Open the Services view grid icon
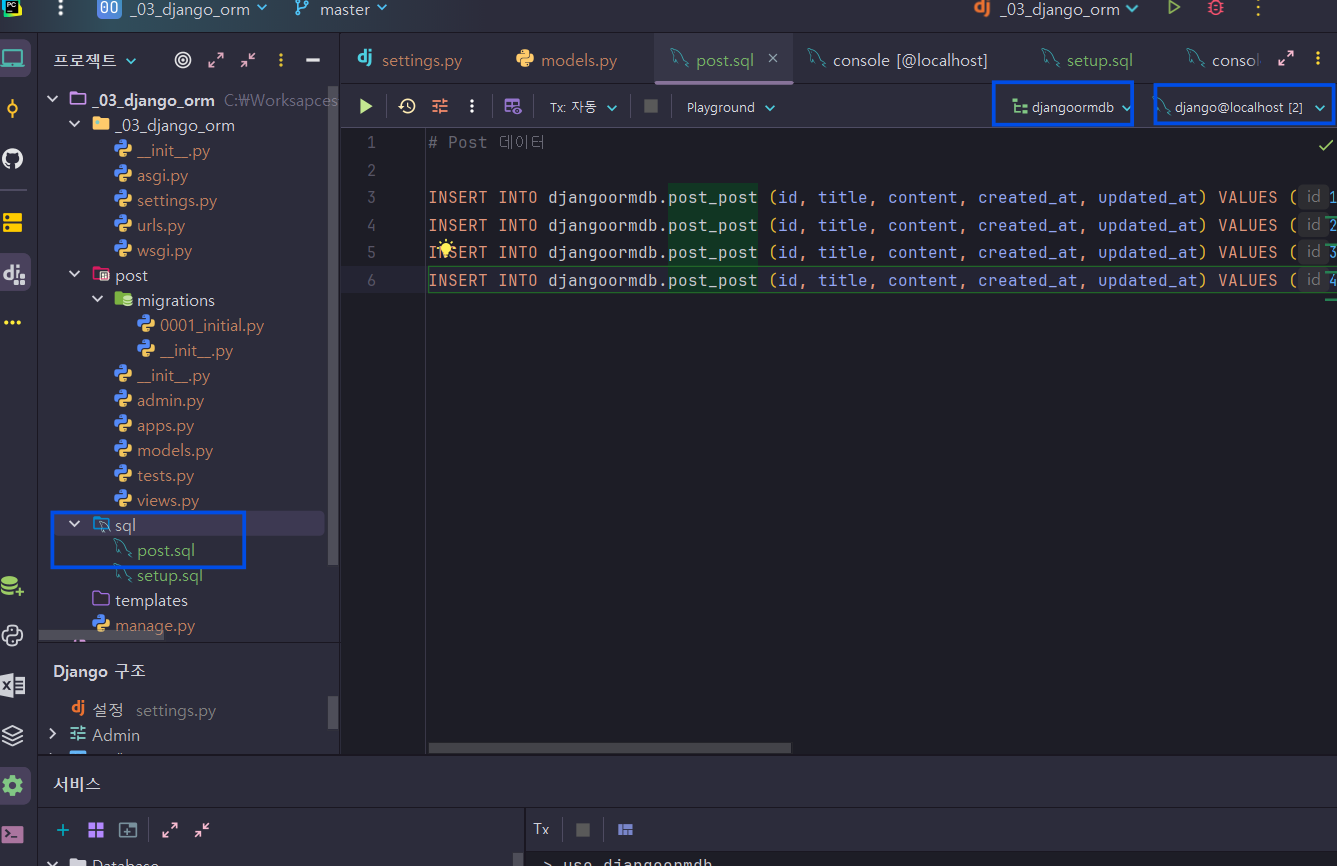This screenshot has width=1337, height=866. tap(96, 830)
